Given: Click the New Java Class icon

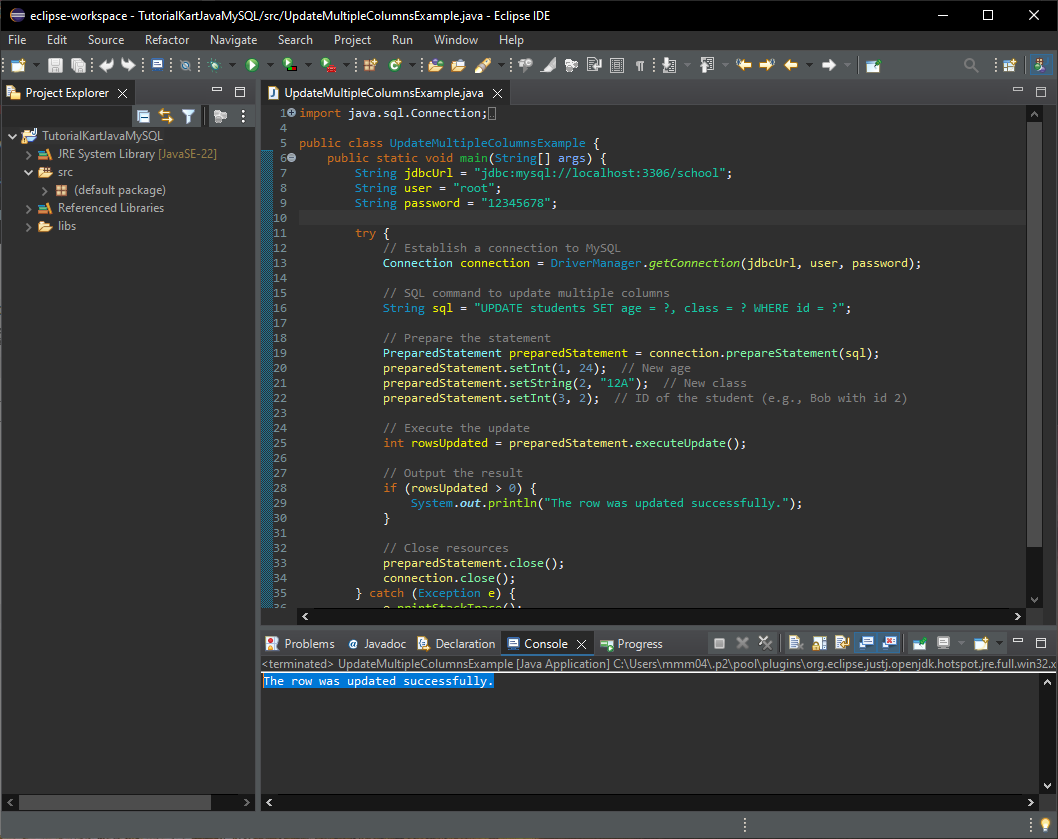Looking at the screenshot, I should [x=396, y=65].
